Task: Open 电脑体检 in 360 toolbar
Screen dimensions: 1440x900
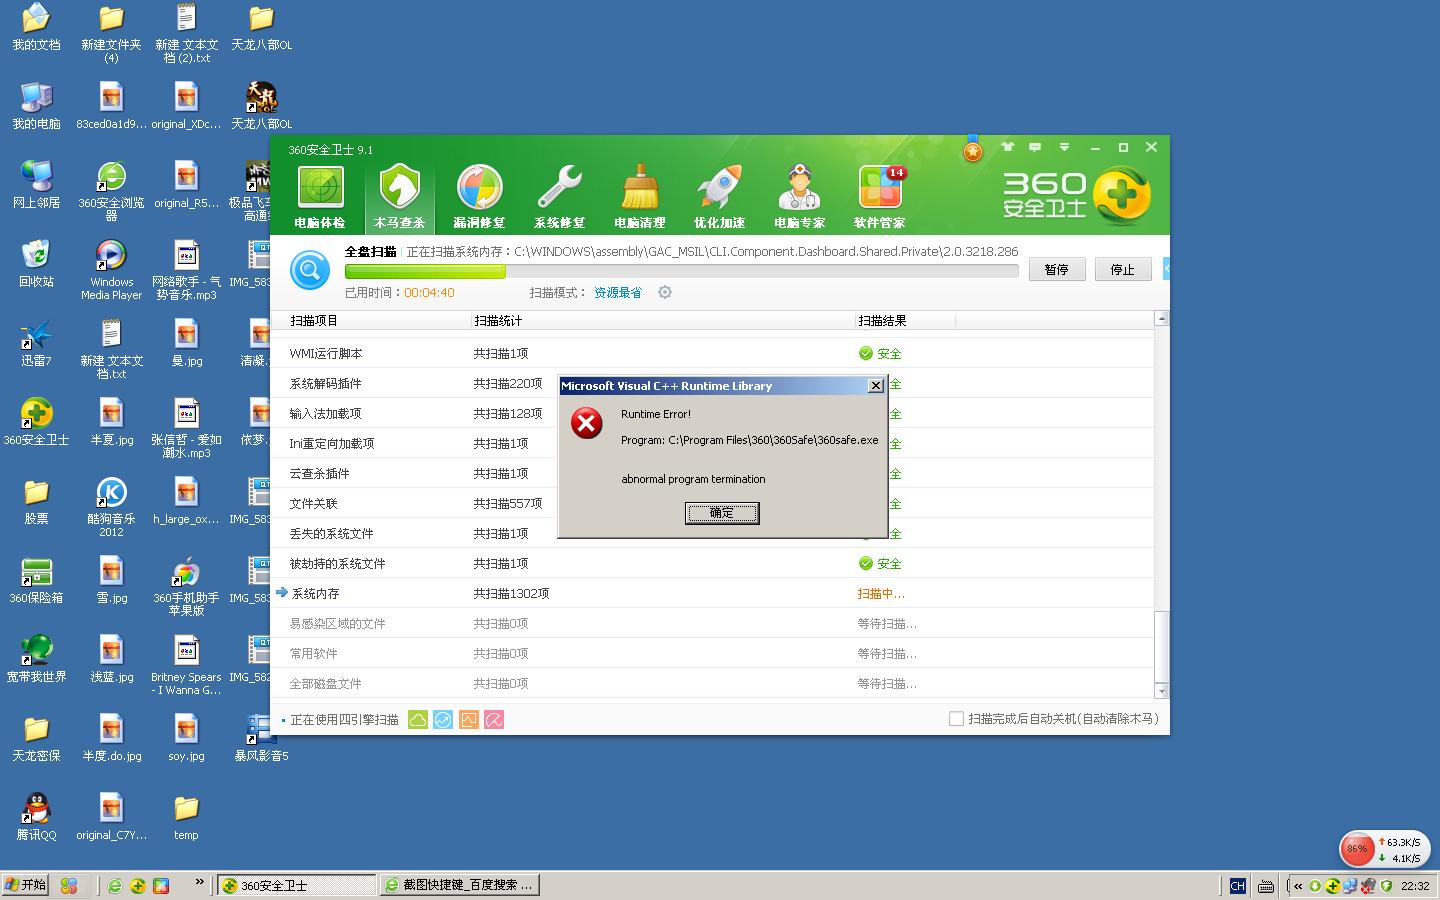Action: (320, 197)
